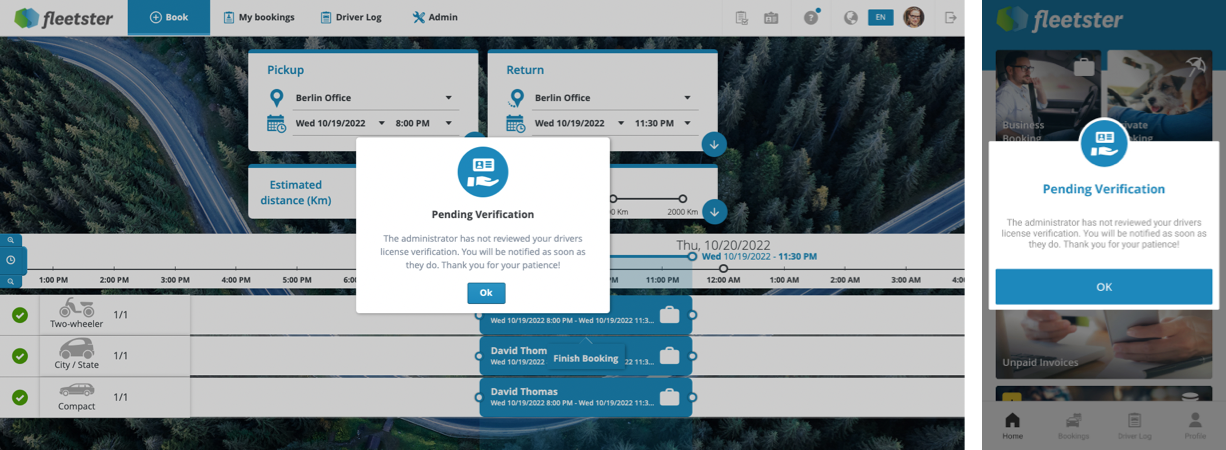Screen dimensions: 1226x450
Task: Go to Home in mobile bottom navigation
Action: click(1012, 426)
